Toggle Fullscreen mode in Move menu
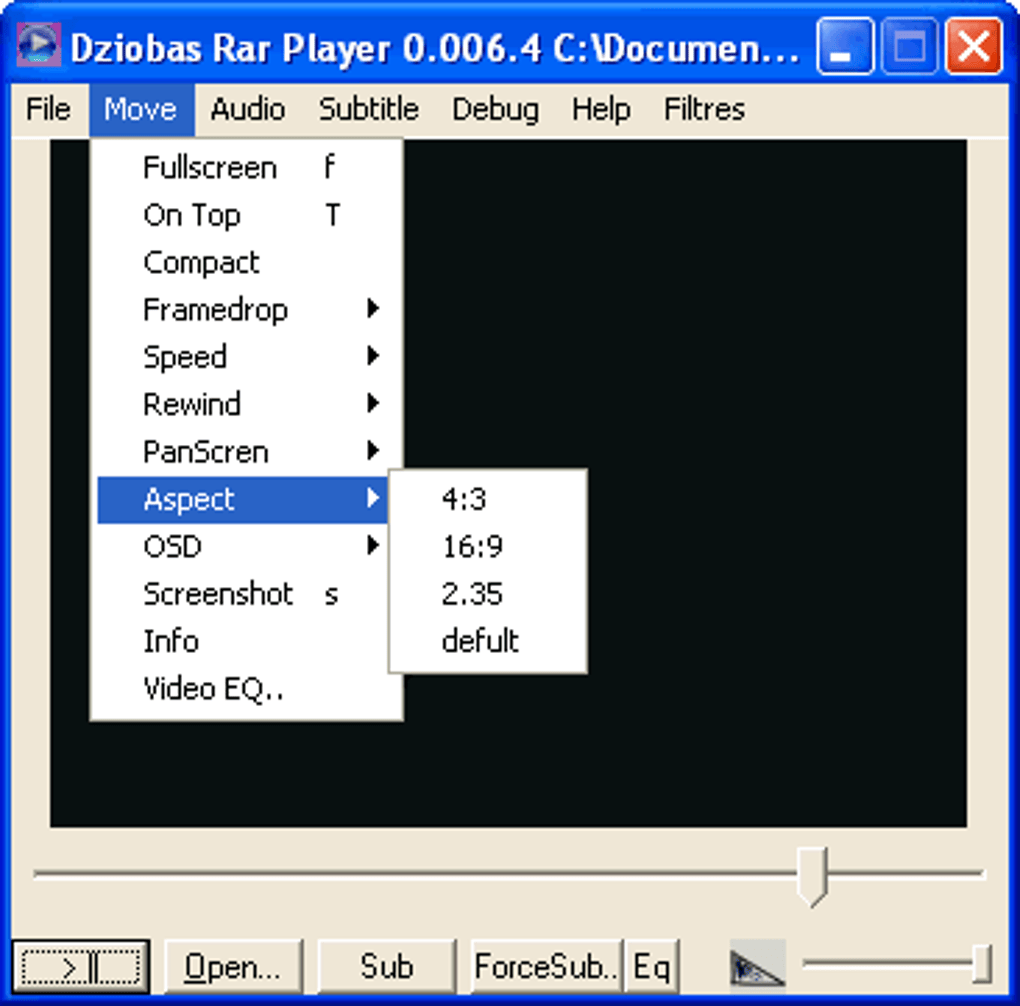This screenshot has width=1020, height=1006. (210, 168)
